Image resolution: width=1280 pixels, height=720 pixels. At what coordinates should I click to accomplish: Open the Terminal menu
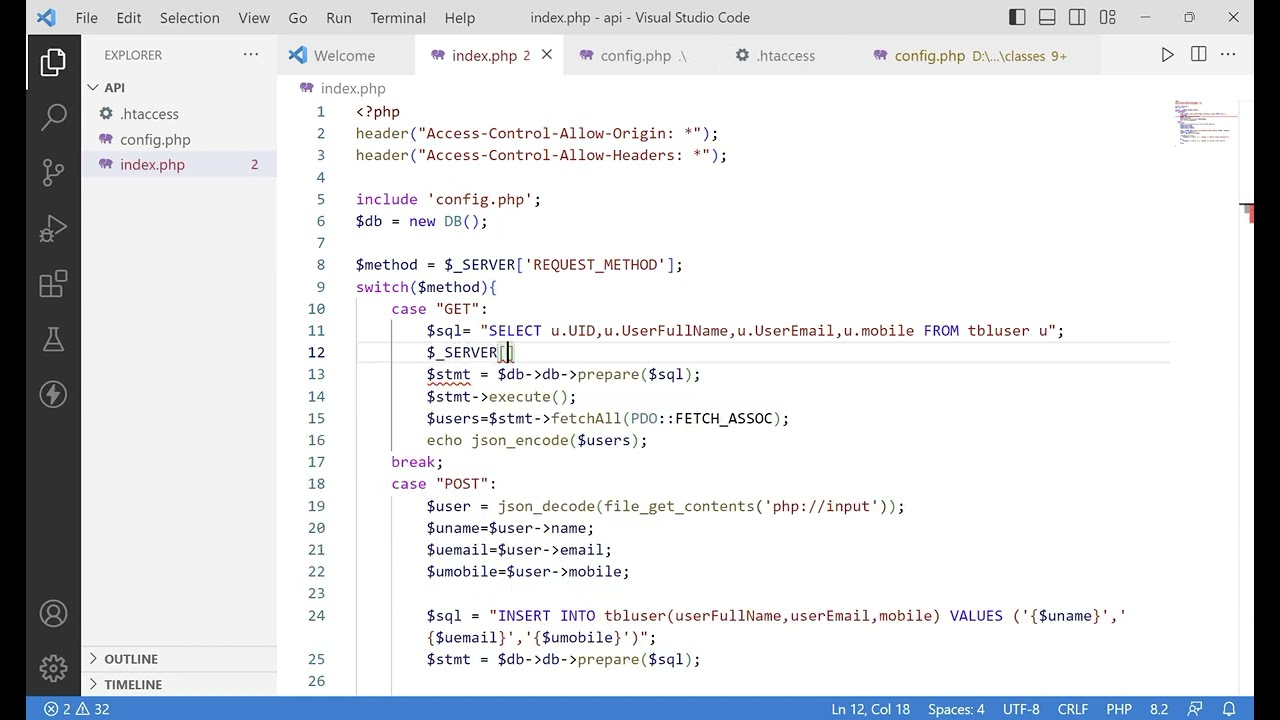398,17
